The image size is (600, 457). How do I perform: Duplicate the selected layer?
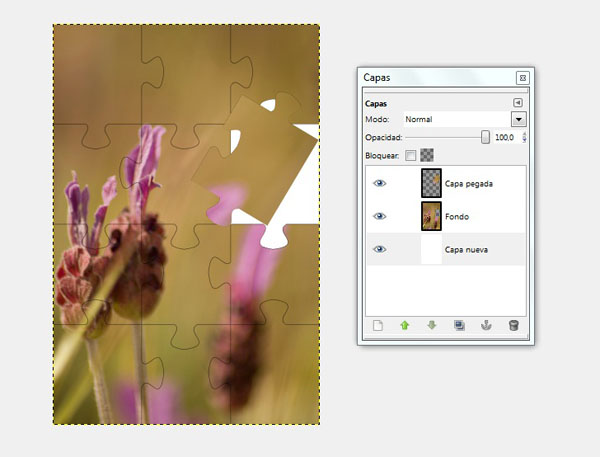tap(459, 326)
